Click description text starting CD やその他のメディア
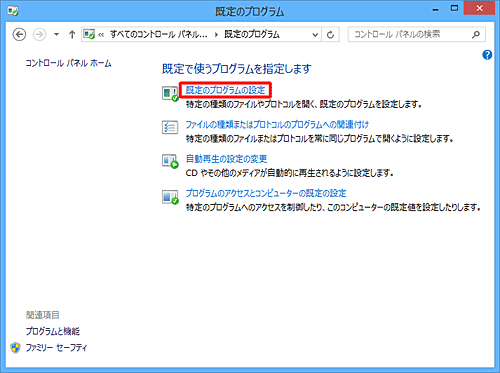The height and width of the screenshot is (373, 500). point(290,173)
